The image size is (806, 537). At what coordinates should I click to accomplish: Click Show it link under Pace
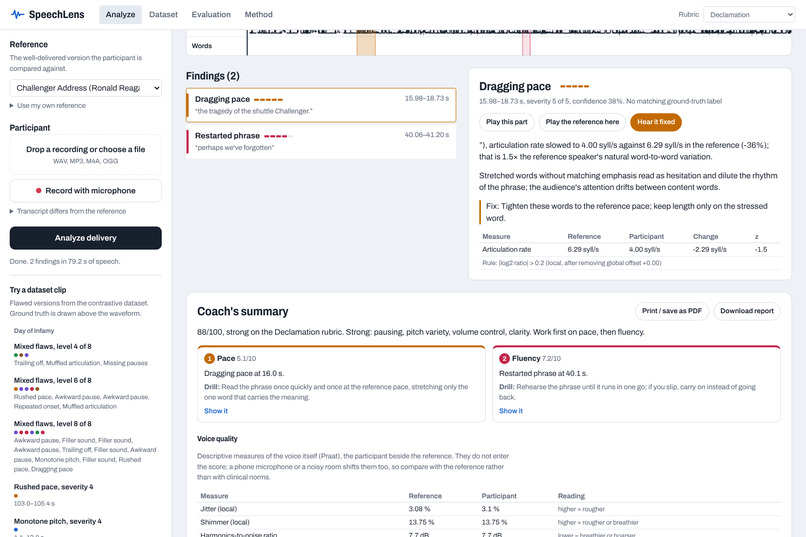[216, 411]
